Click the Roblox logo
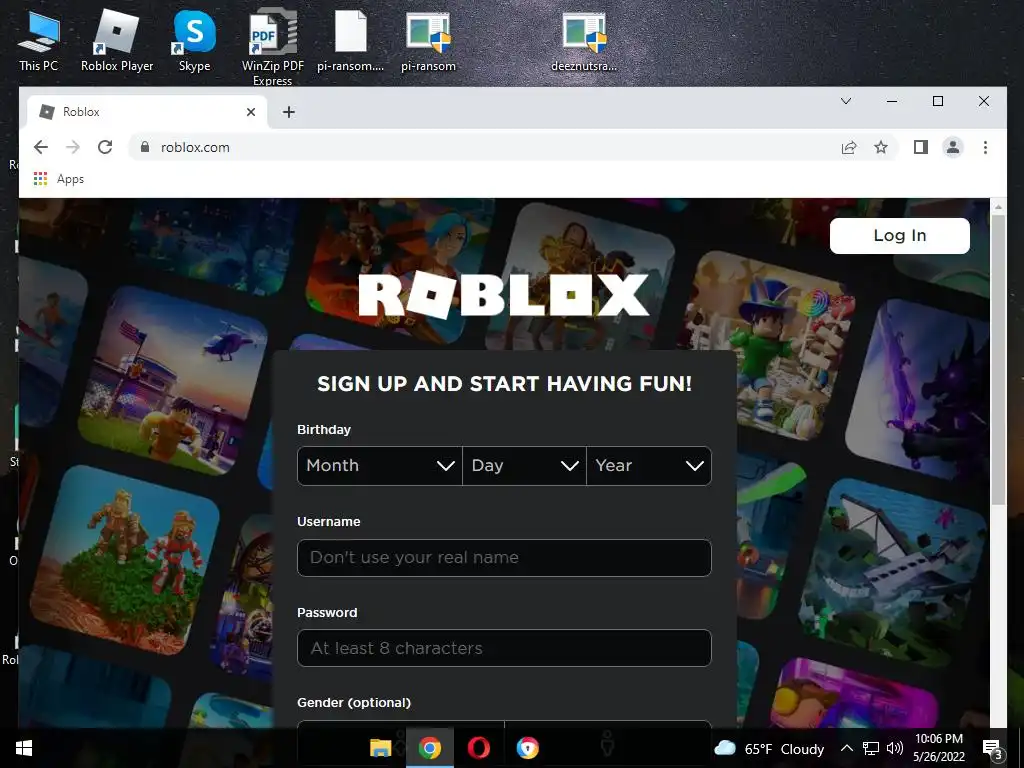1024x768 pixels. (504, 295)
